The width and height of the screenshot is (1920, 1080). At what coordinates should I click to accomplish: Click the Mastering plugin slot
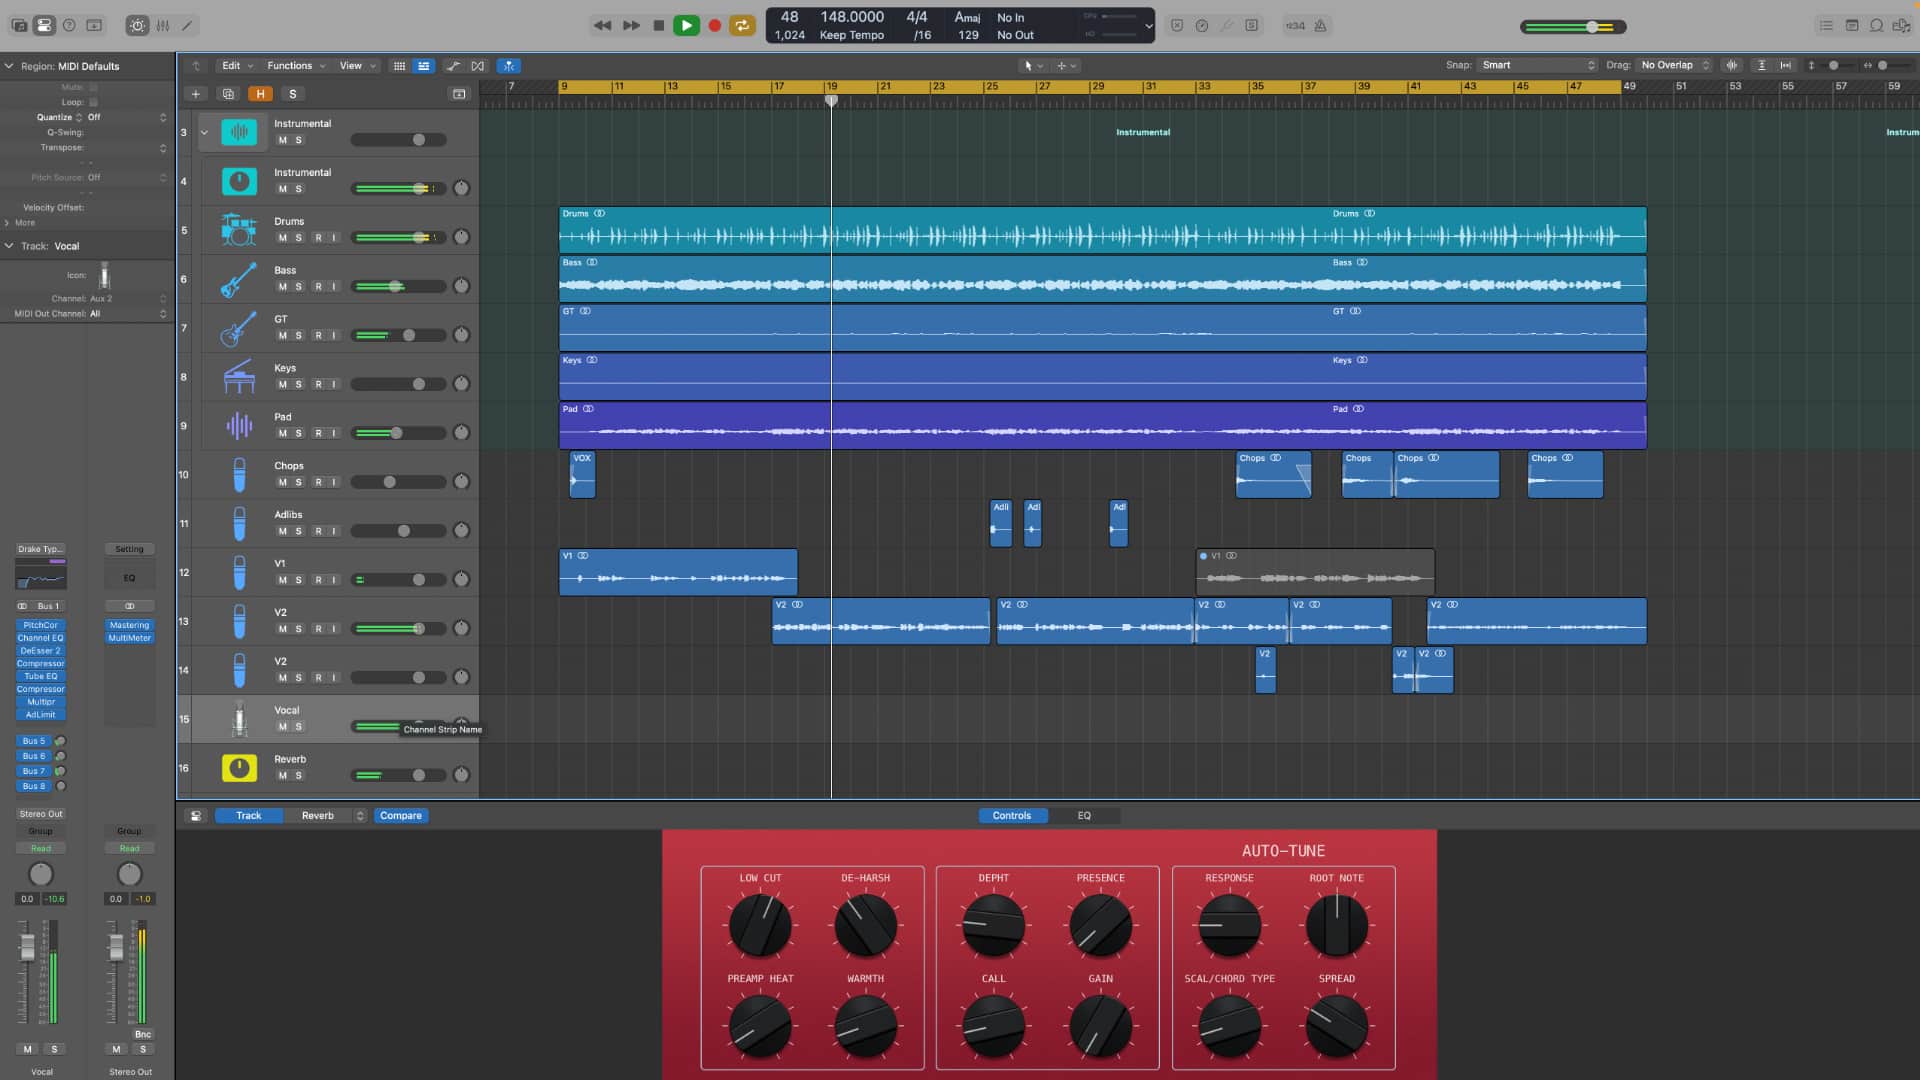click(129, 625)
